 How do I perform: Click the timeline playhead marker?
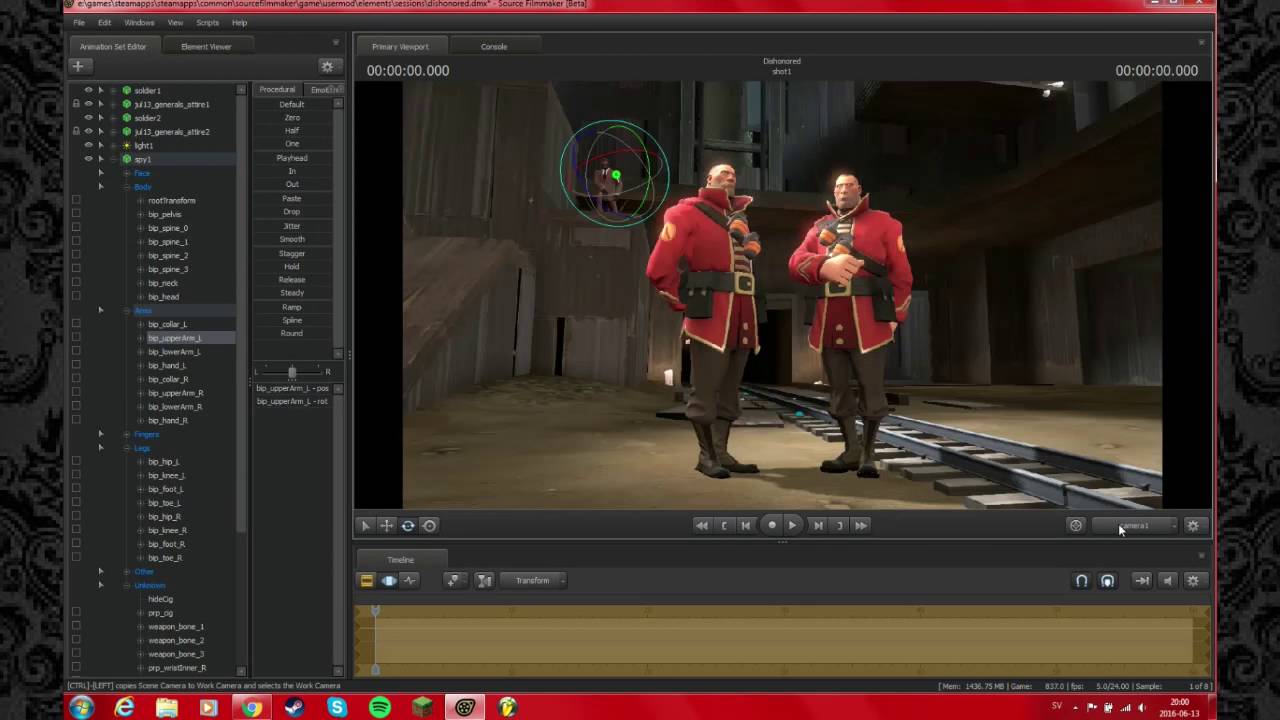[x=376, y=610]
